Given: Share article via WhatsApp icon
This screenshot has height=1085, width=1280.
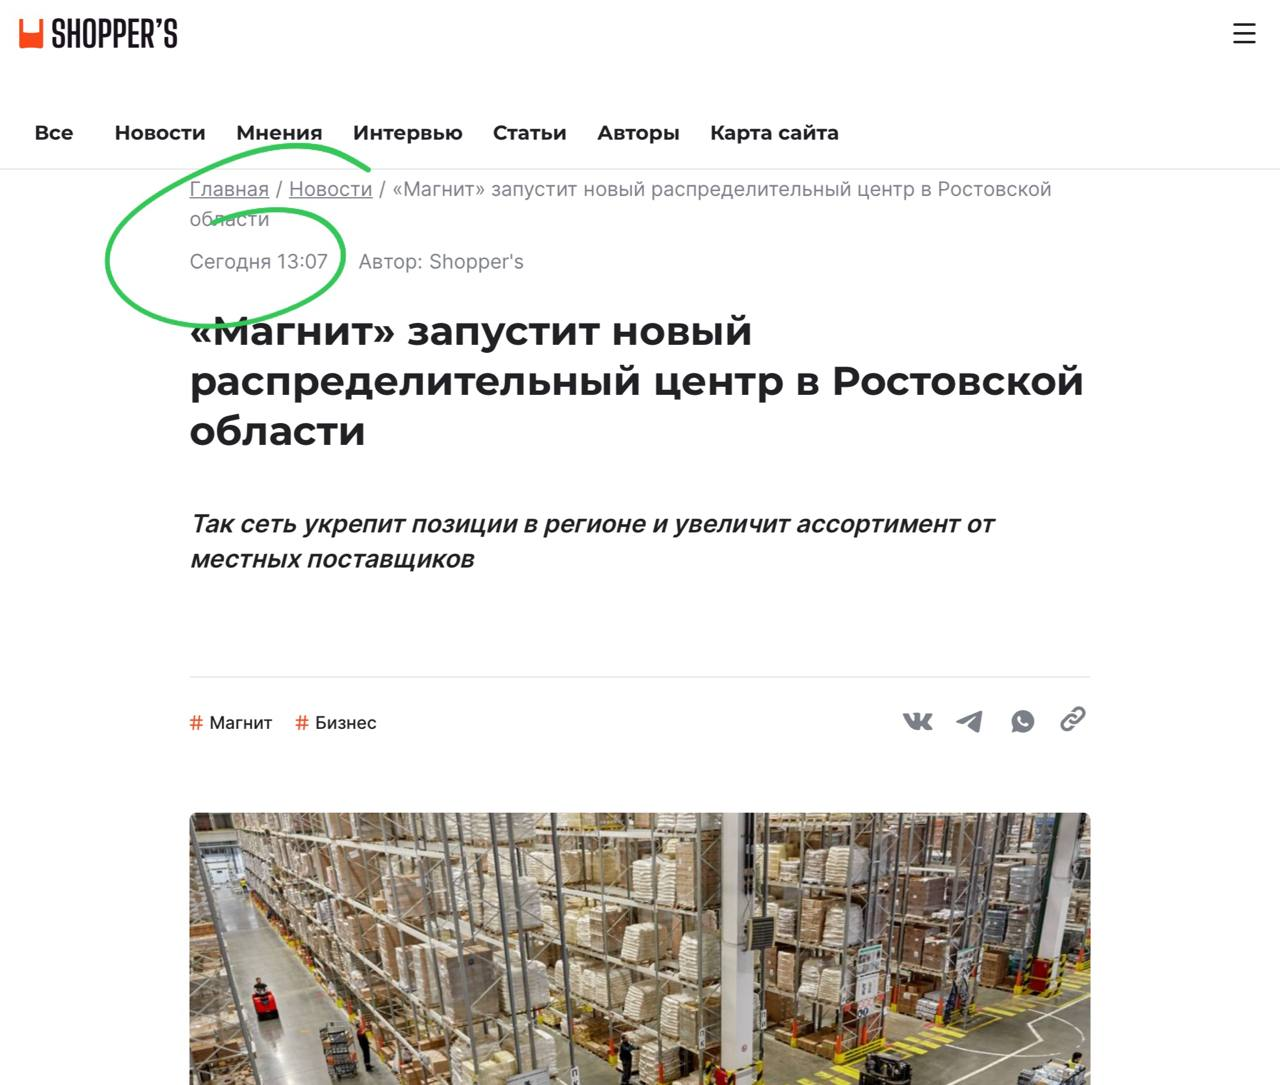Looking at the screenshot, I should point(1022,721).
